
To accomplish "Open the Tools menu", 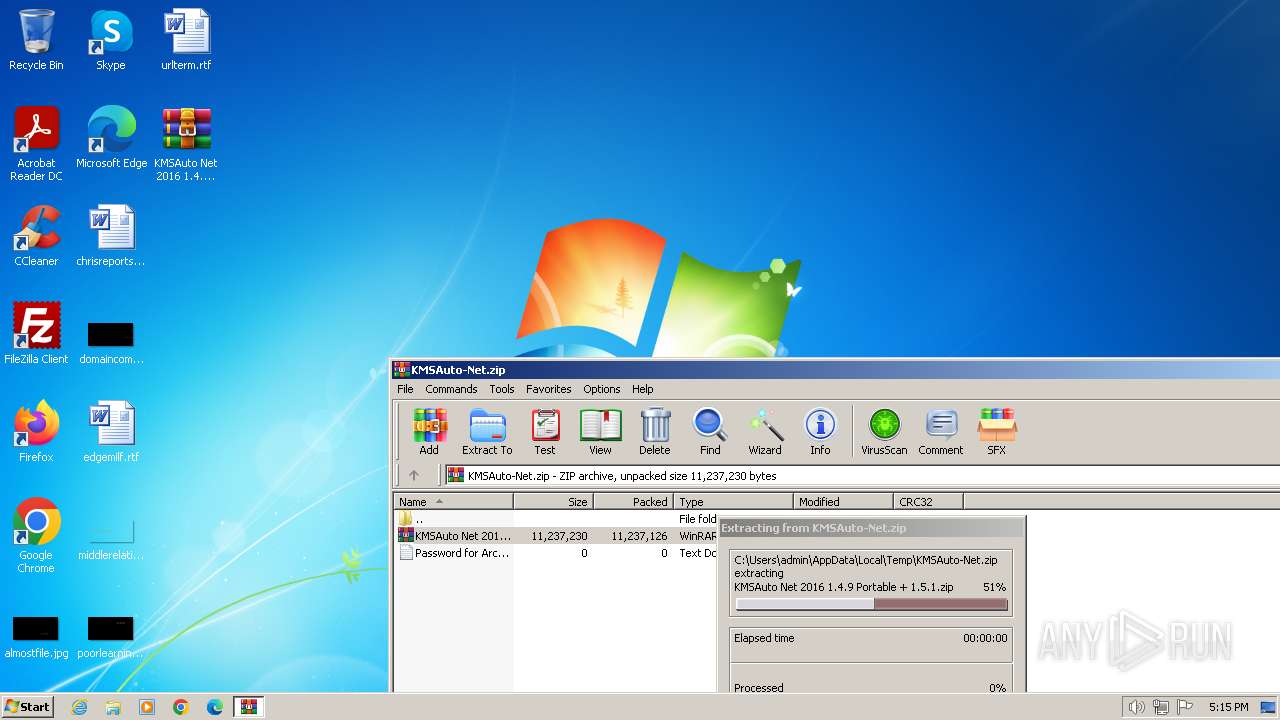I will (502, 389).
